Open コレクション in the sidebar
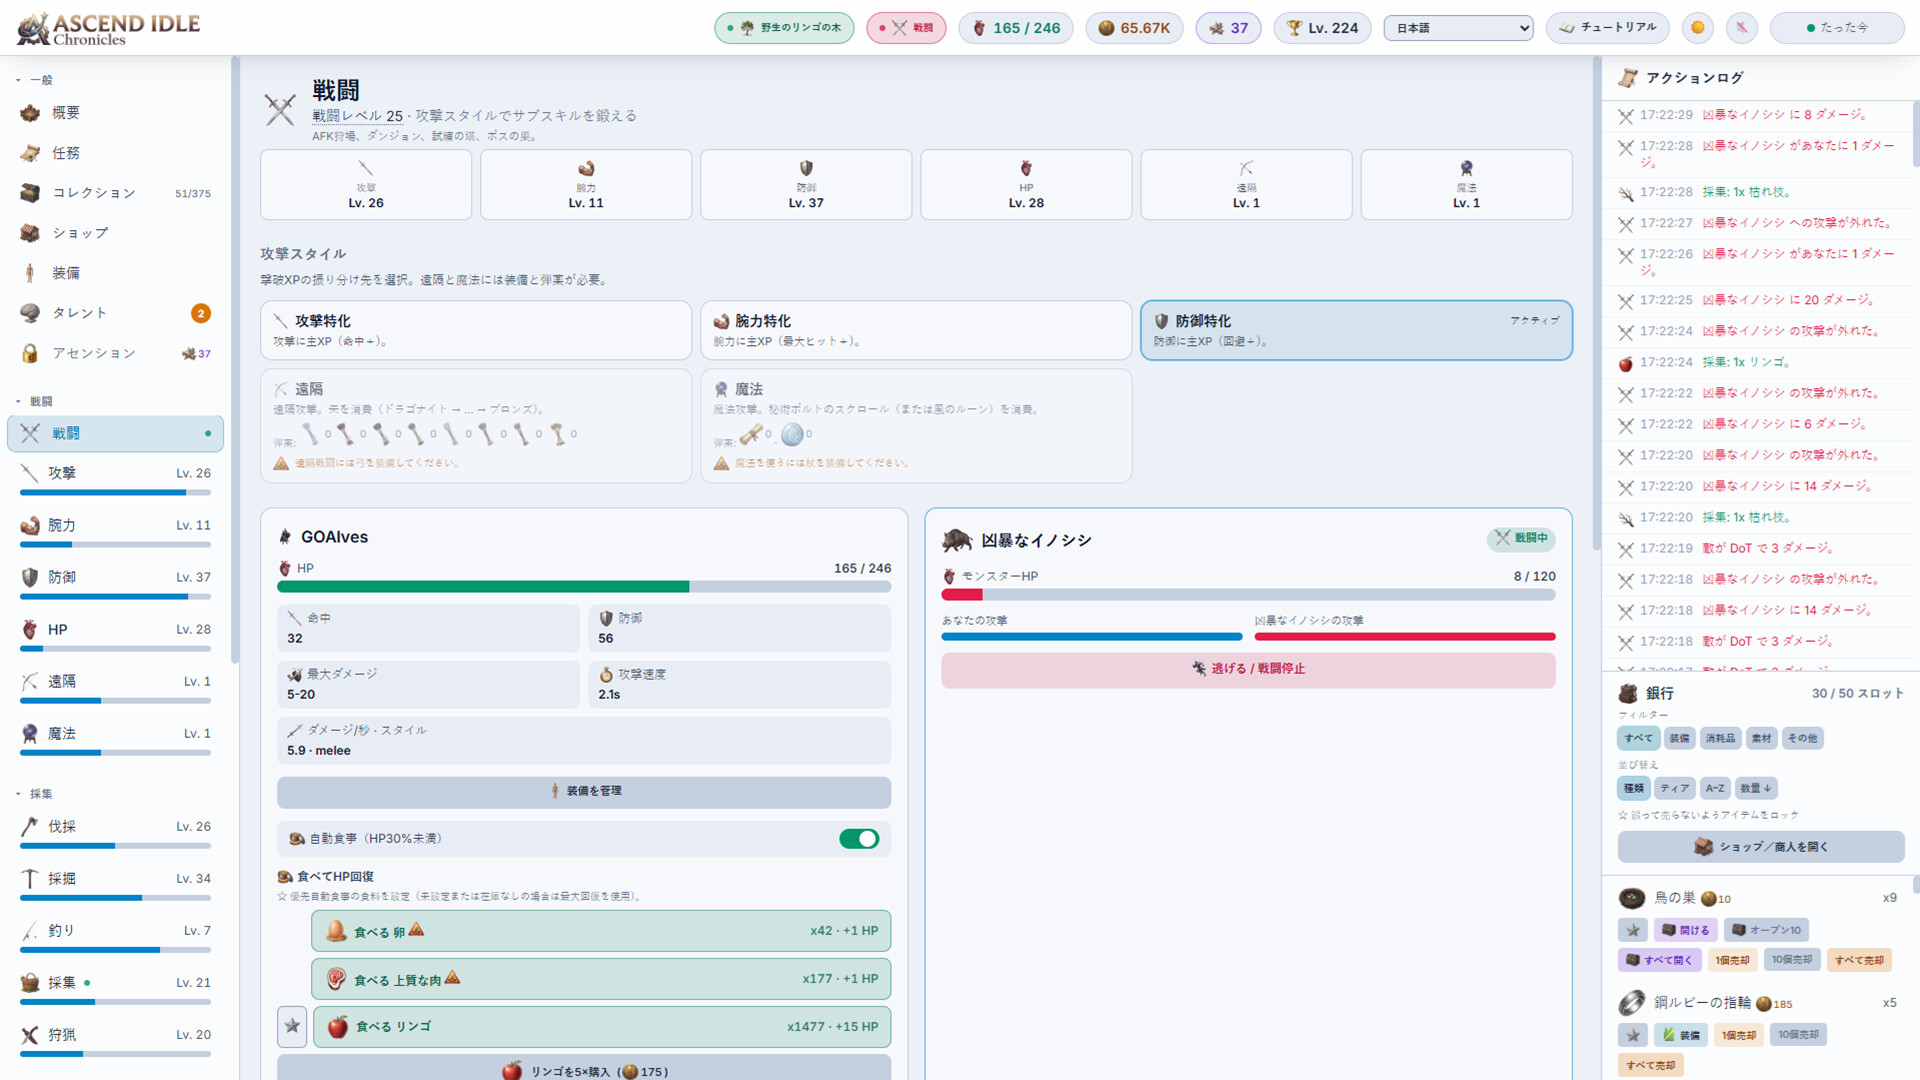The width and height of the screenshot is (1920, 1080). 115,193
